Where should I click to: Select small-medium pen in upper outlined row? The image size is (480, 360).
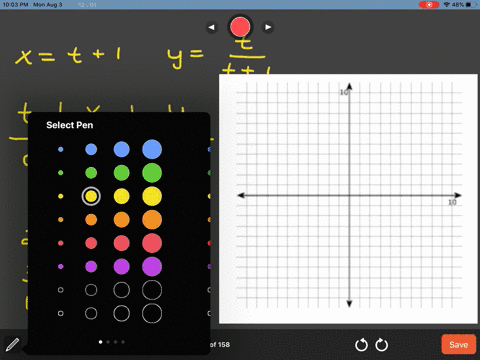[x=91, y=290]
